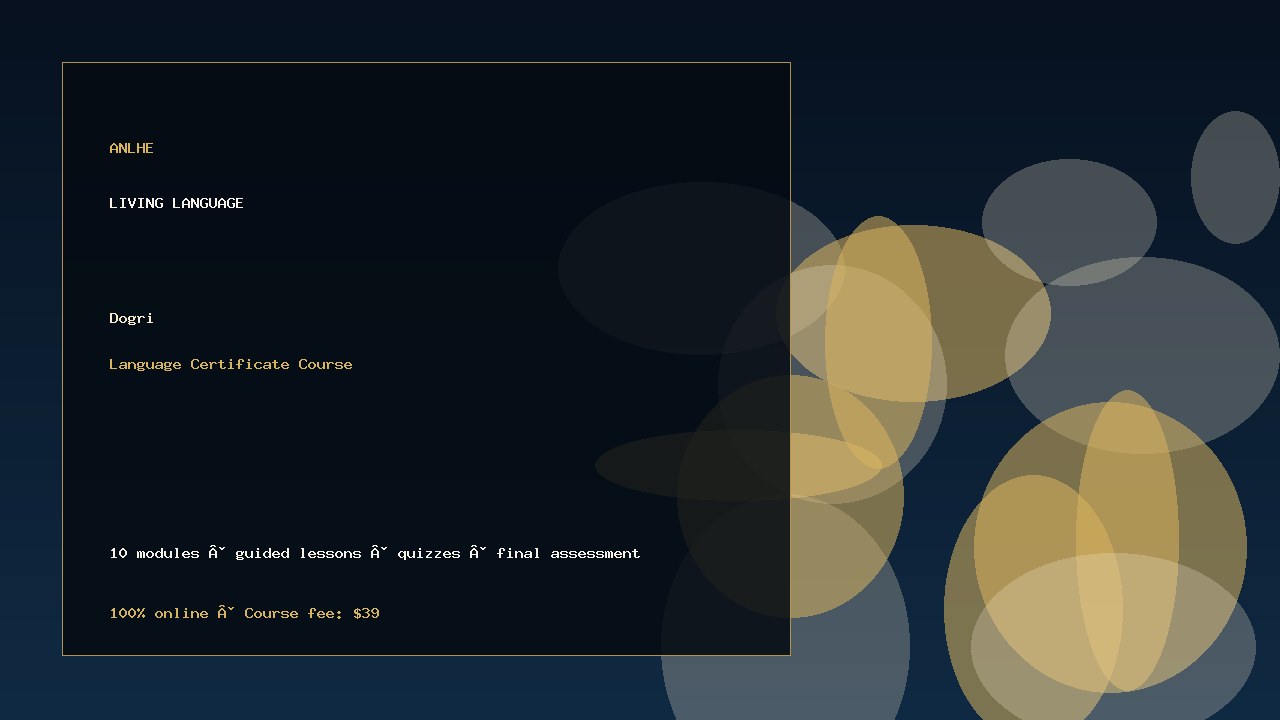This screenshot has width=1280, height=720.
Task: Select the LIVING LANGUAGE heading
Action: tap(176, 203)
